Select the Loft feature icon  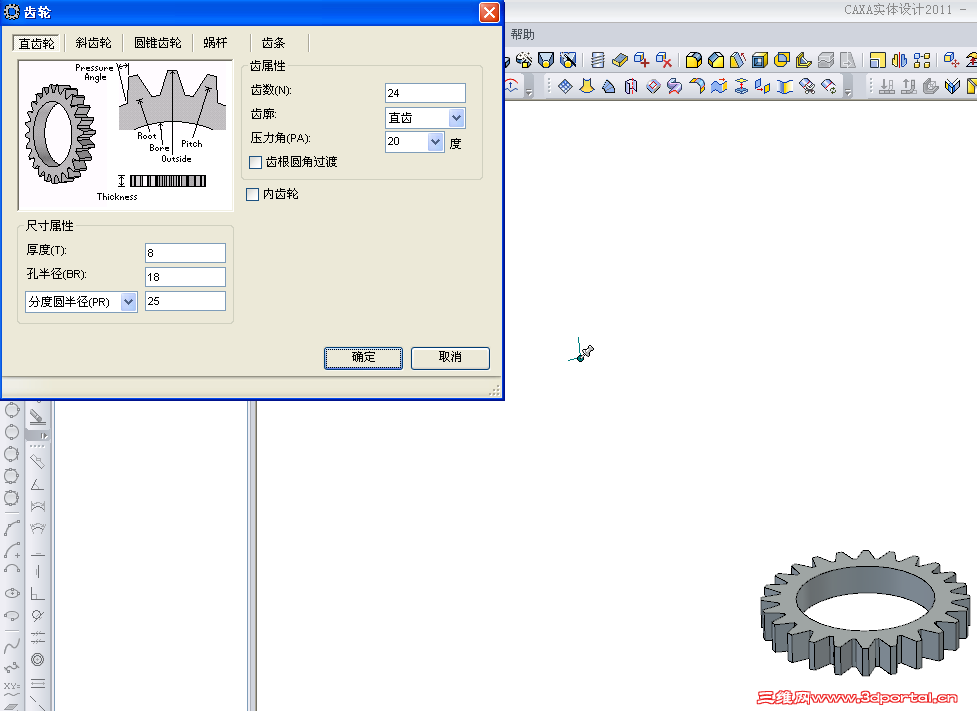pos(588,87)
